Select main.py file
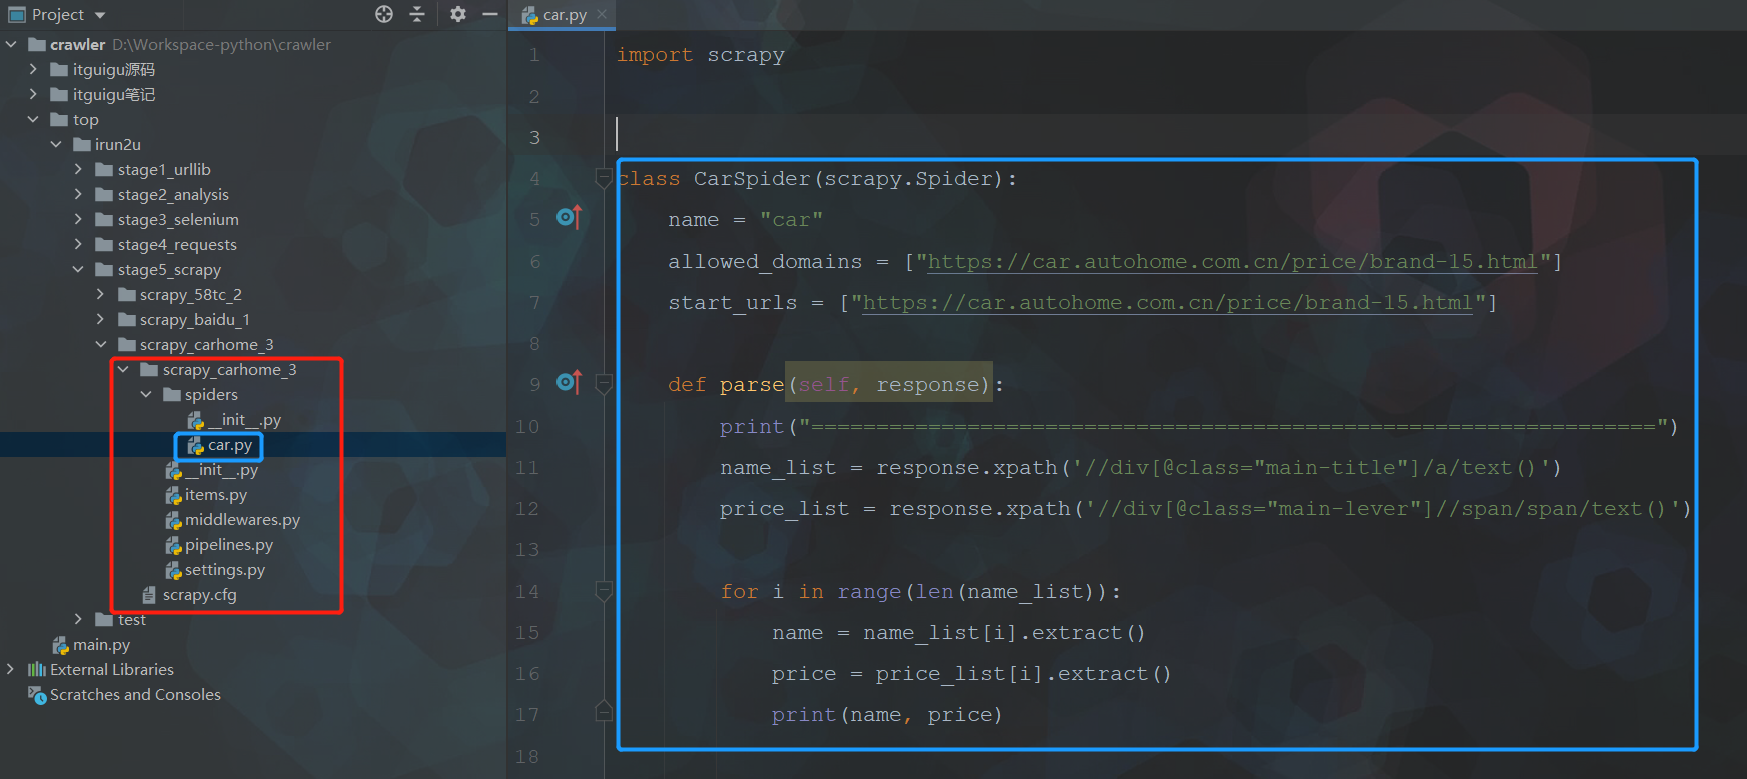 click(101, 645)
